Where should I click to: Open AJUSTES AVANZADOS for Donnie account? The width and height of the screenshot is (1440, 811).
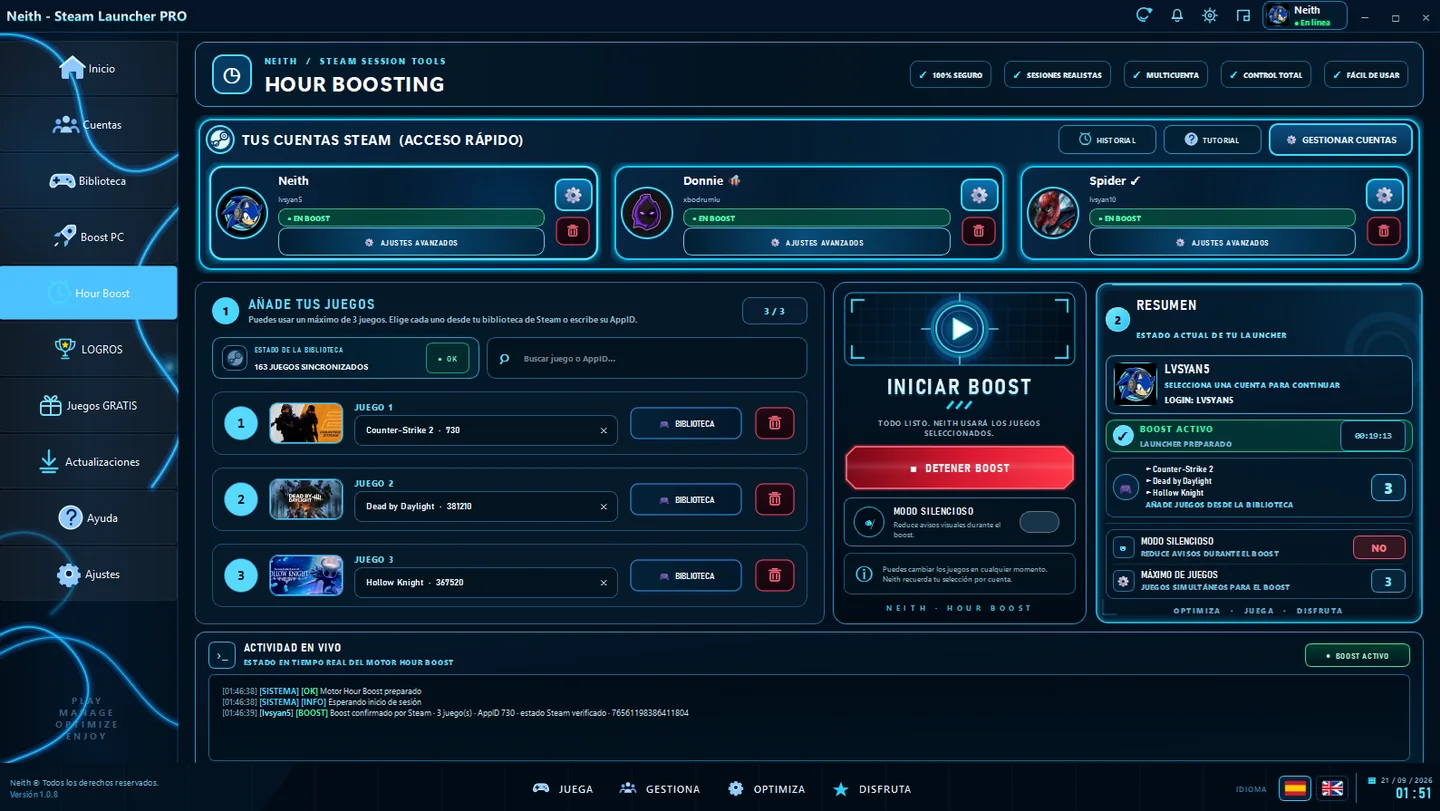coord(817,243)
